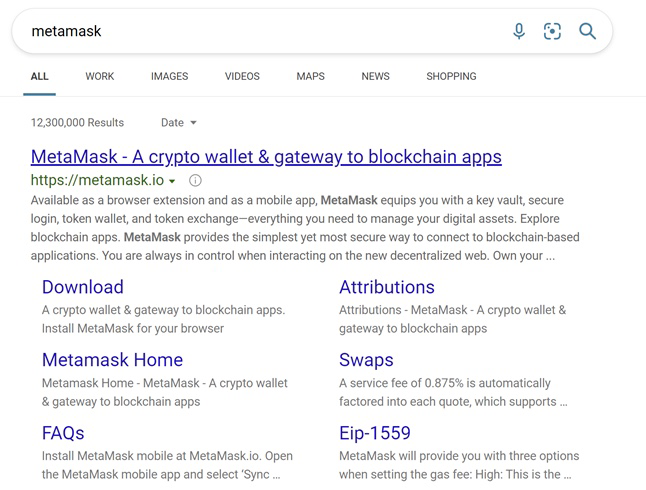Open the Attributions sitelink
646x490 pixels.
click(387, 287)
